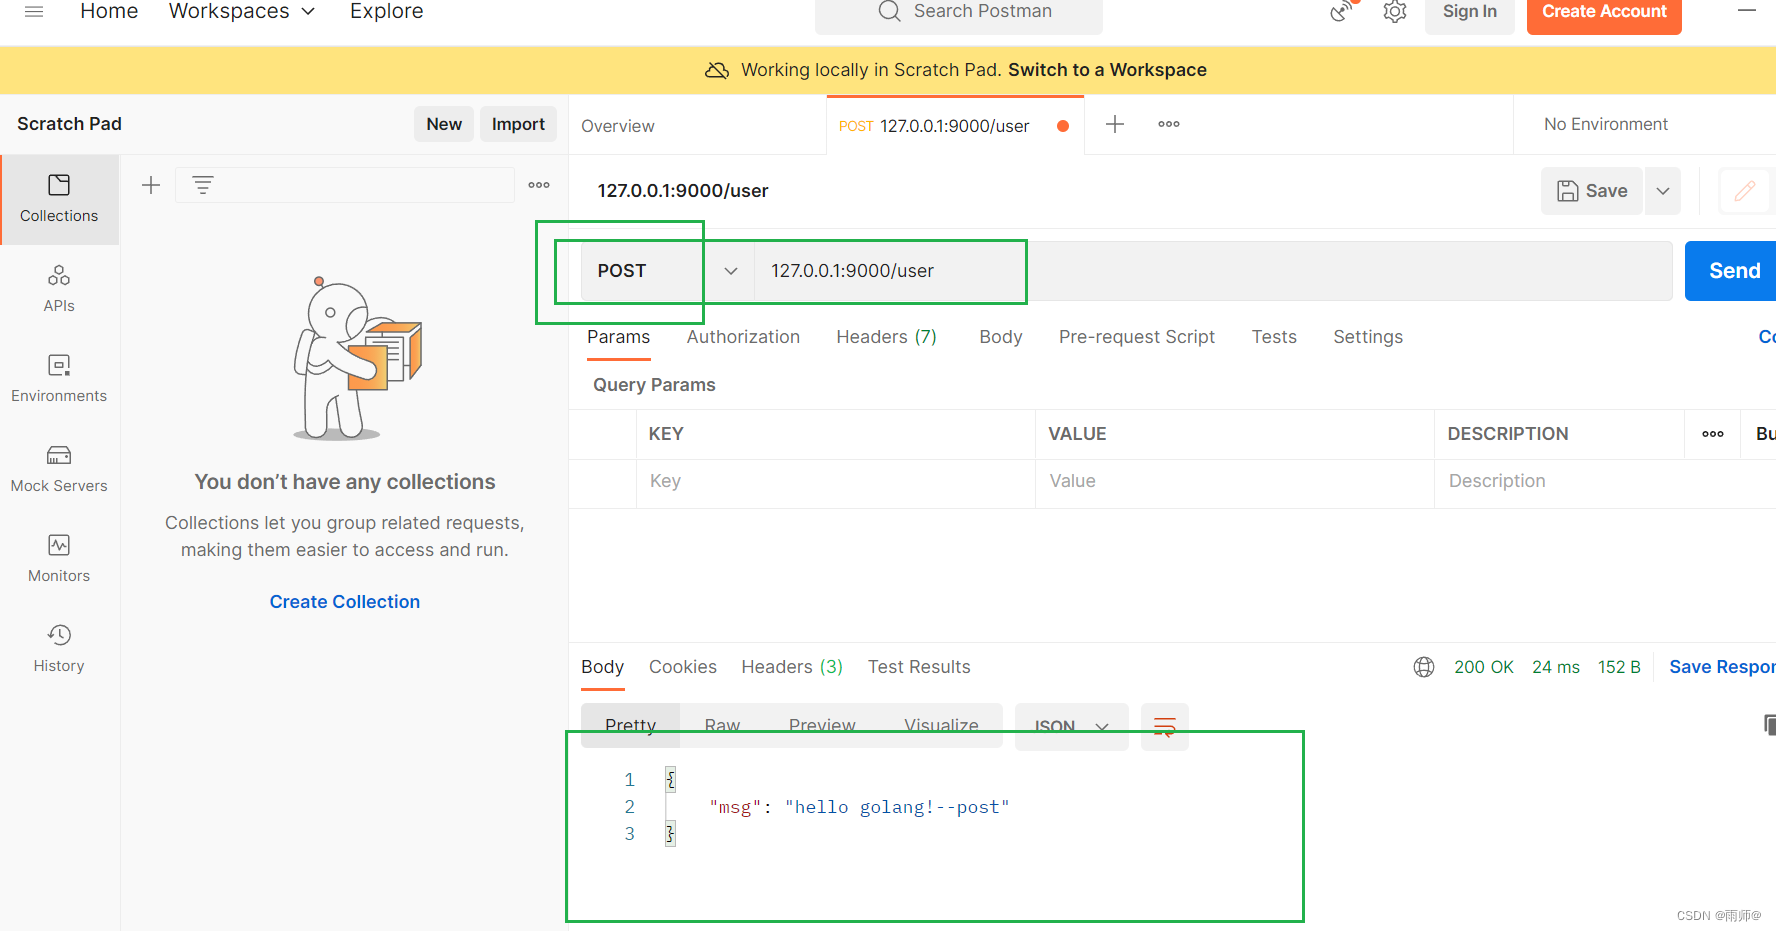Open the Mock Servers sidebar panel
Viewport: 1776px width, 931px height.
click(x=59, y=469)
